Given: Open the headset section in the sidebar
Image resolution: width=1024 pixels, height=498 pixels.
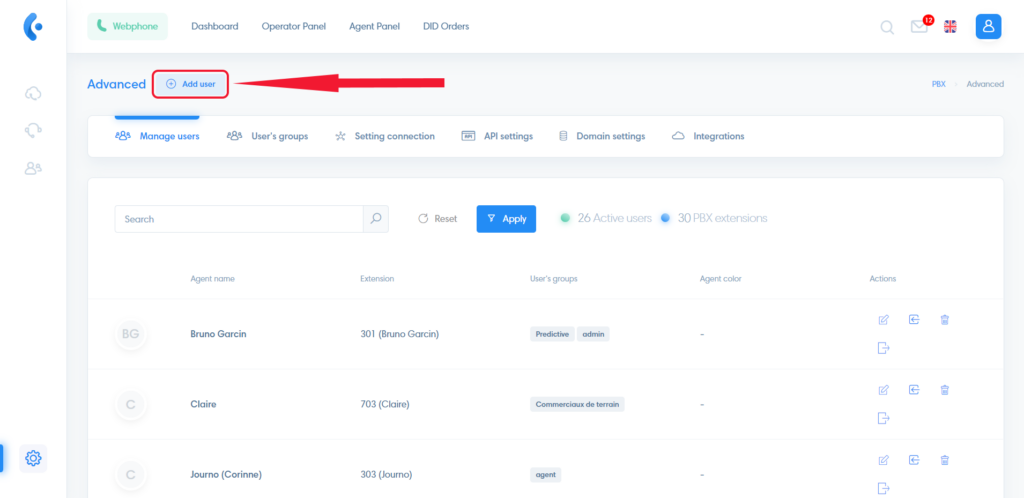Looking at the screenshot, I should pyautogui.click(x=33, y=131).
